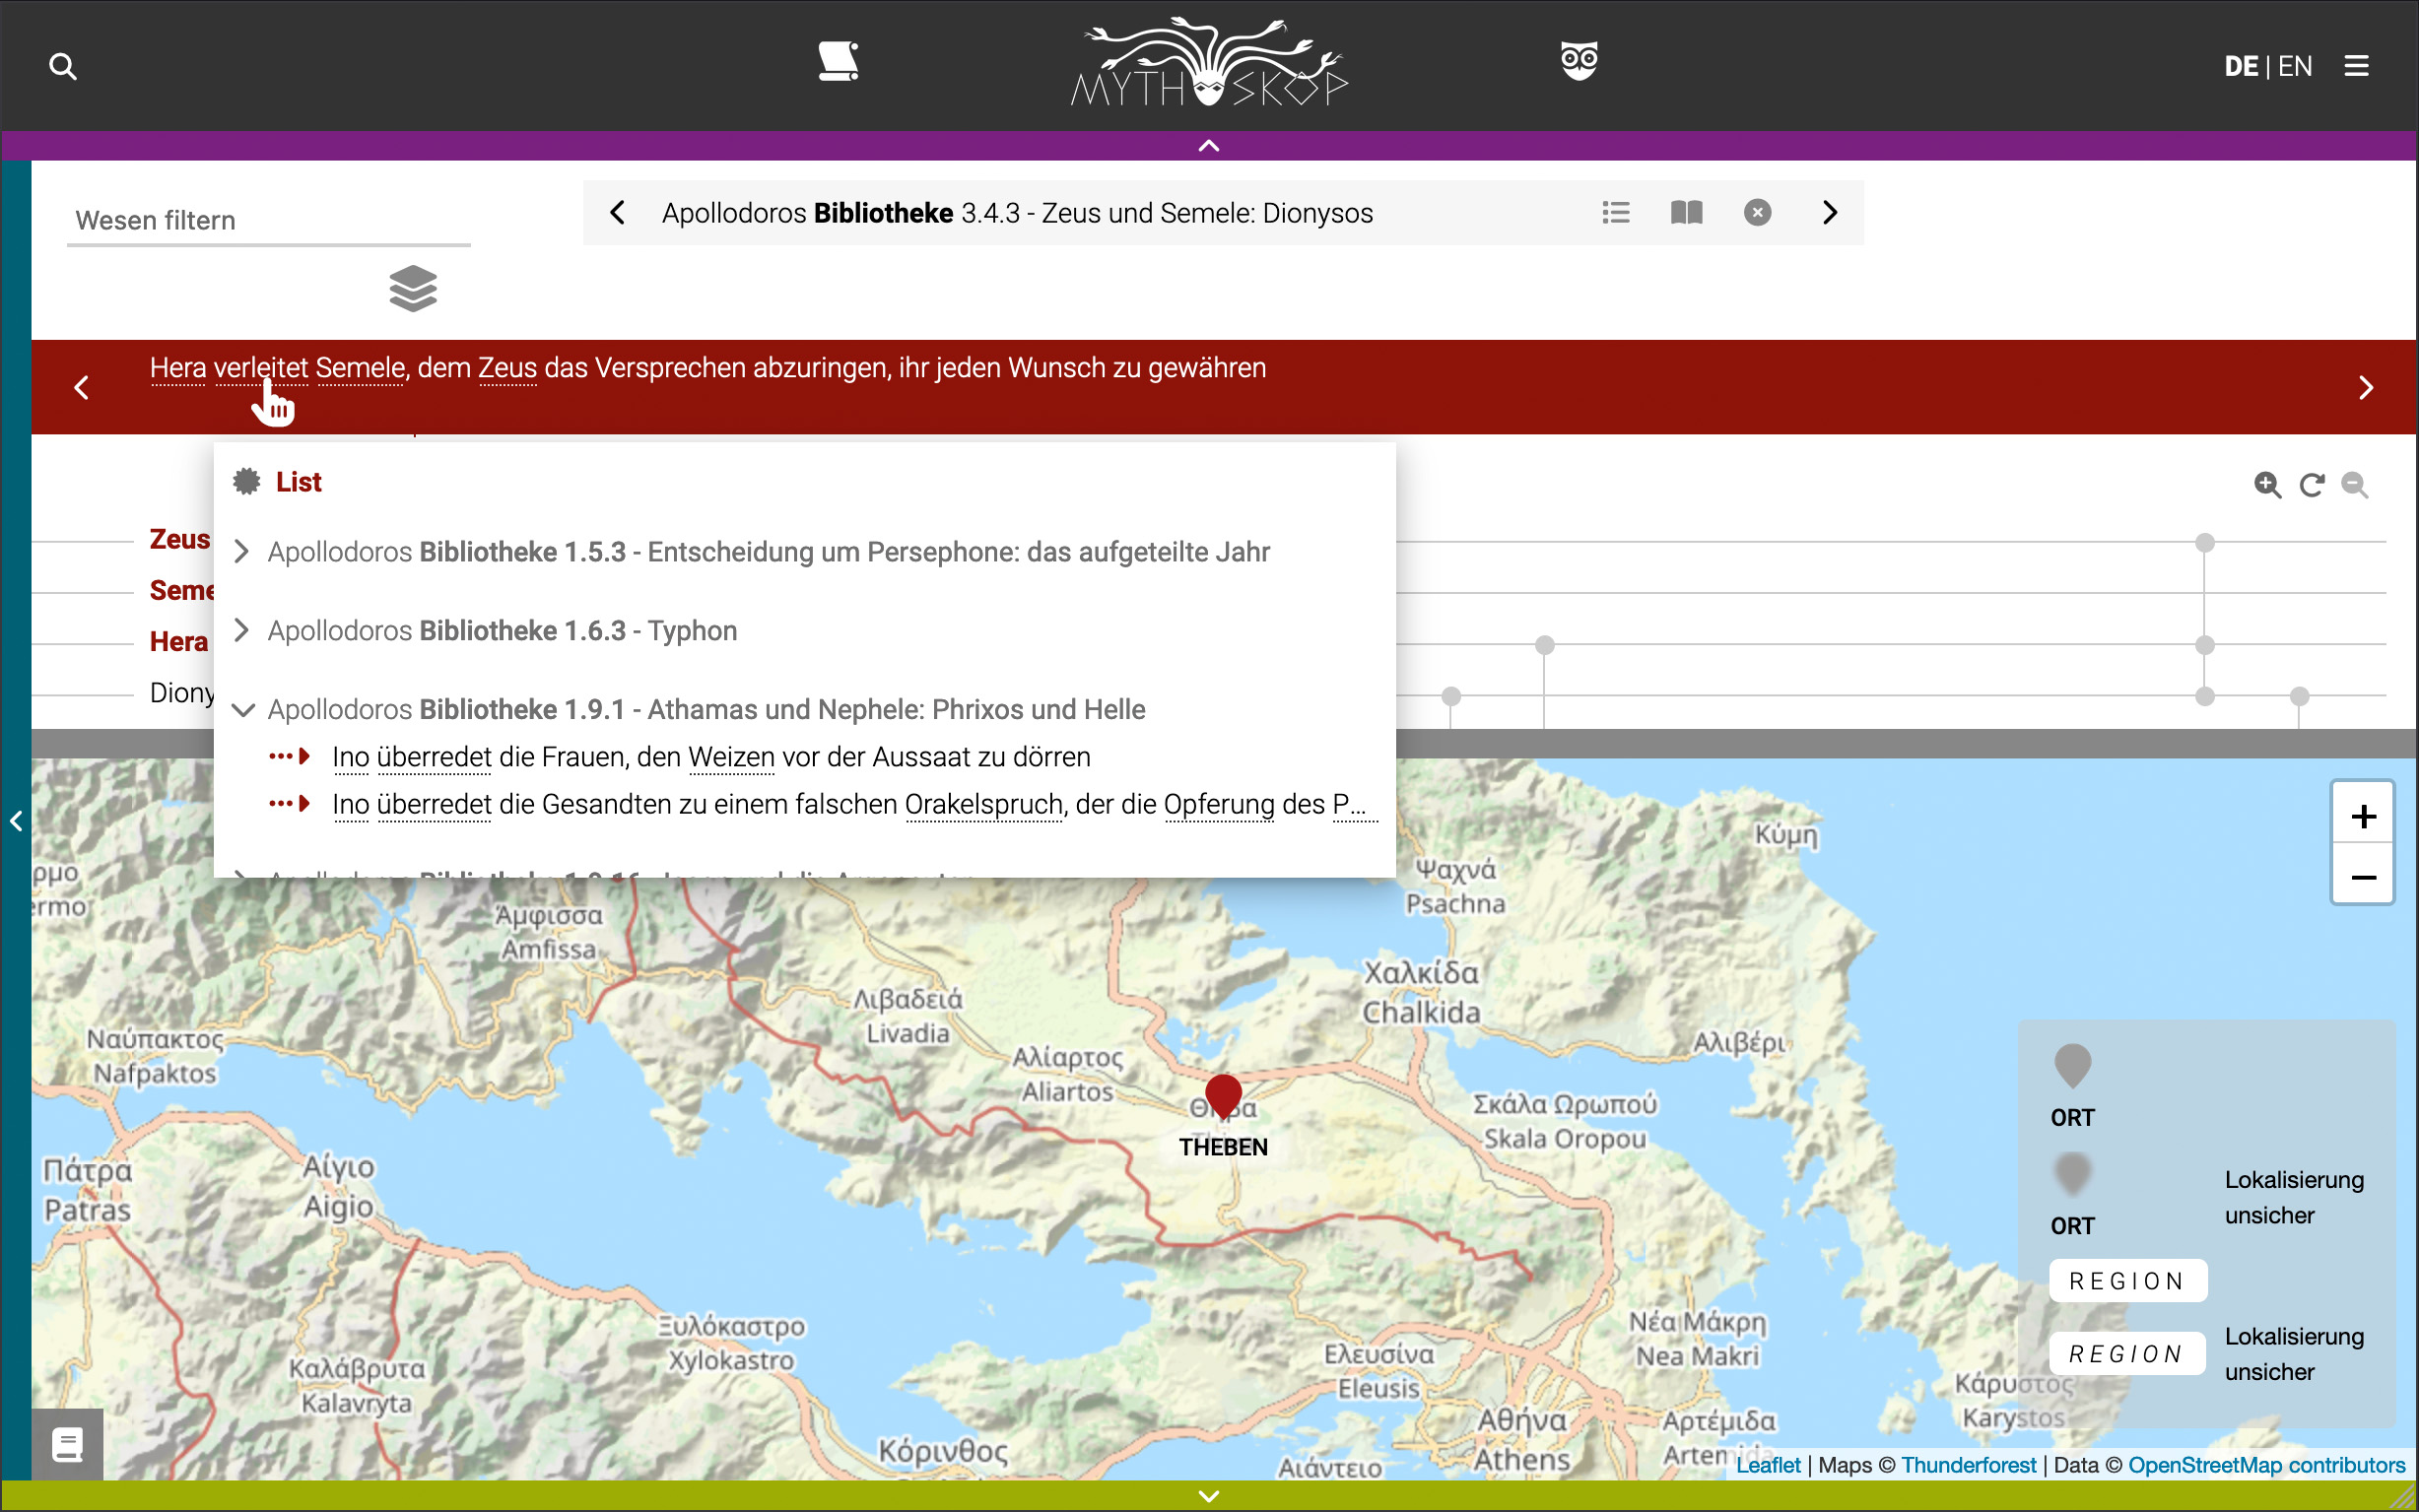
Task: Expand Bibliotheke 1.5.3 Persephone entry
Action: tap(752, 552)
